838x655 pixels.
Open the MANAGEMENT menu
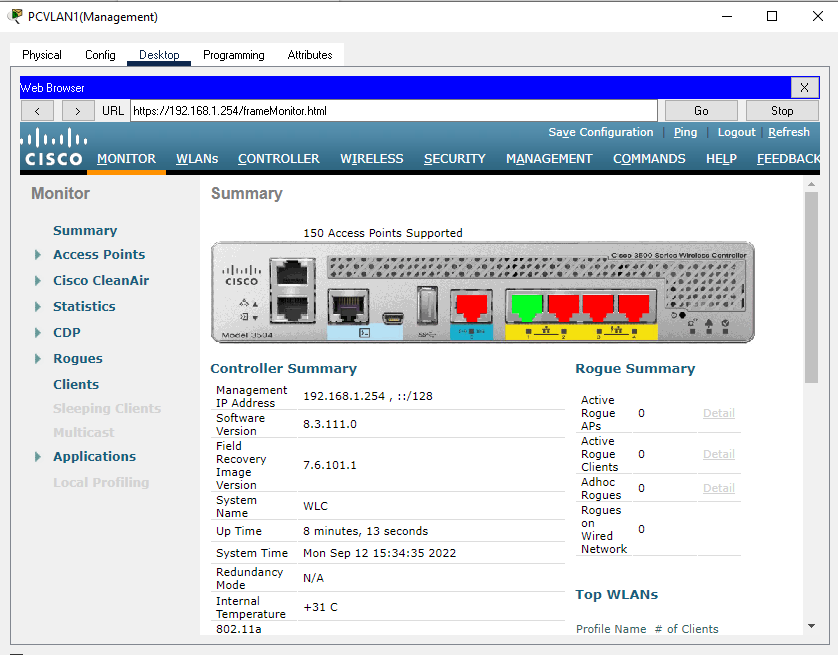549,159
